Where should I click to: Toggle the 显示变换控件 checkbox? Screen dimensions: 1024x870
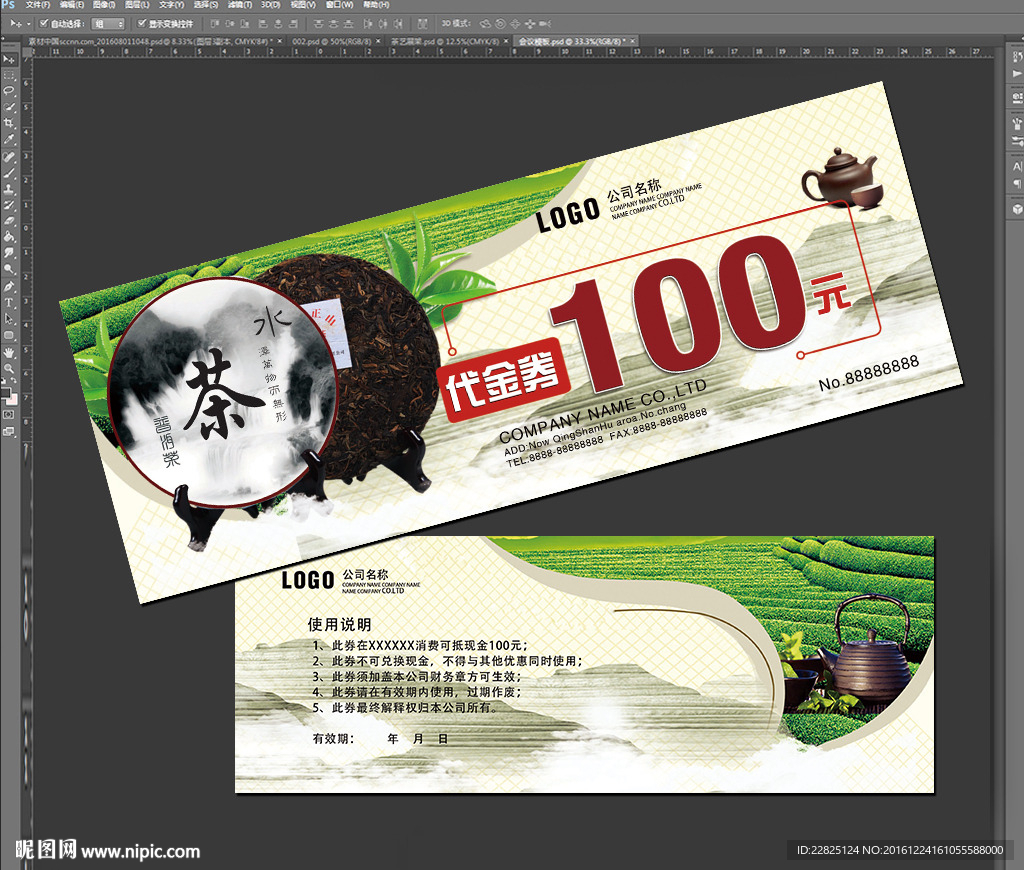tap(142, 24)
